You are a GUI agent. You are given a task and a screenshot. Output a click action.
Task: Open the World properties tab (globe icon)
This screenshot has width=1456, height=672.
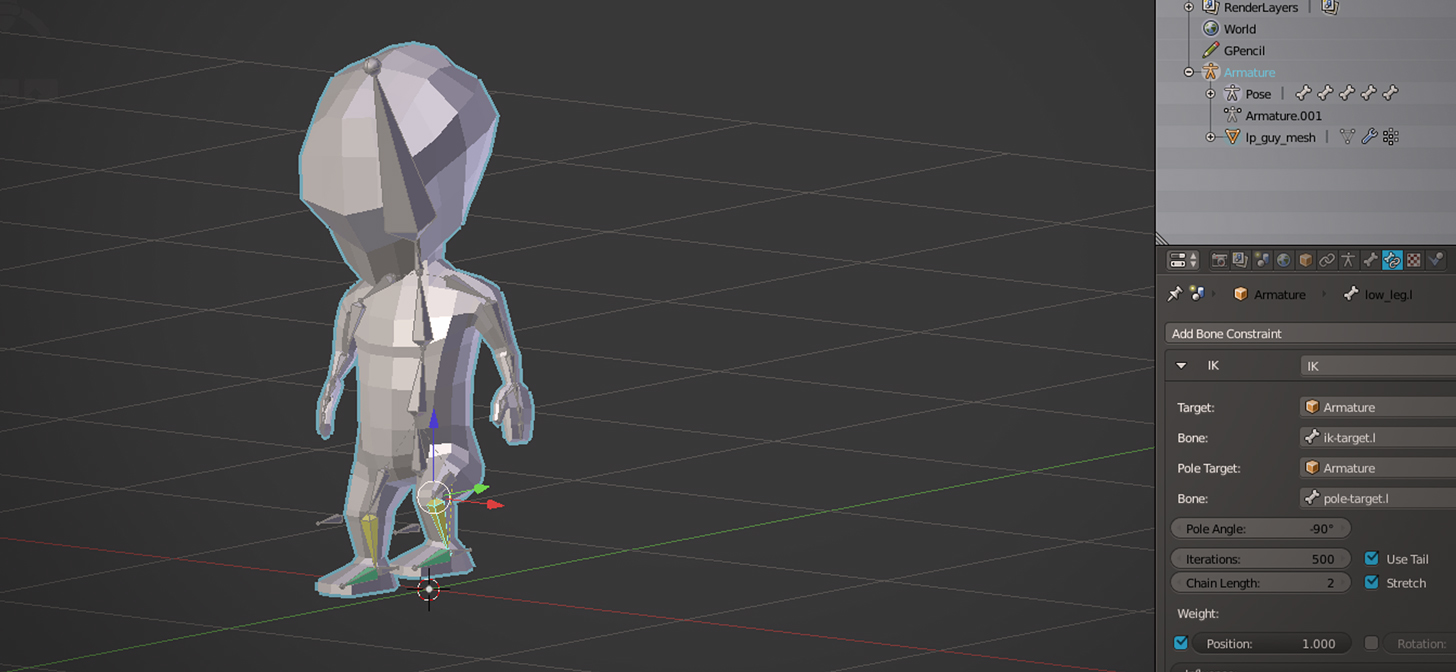1284,260
